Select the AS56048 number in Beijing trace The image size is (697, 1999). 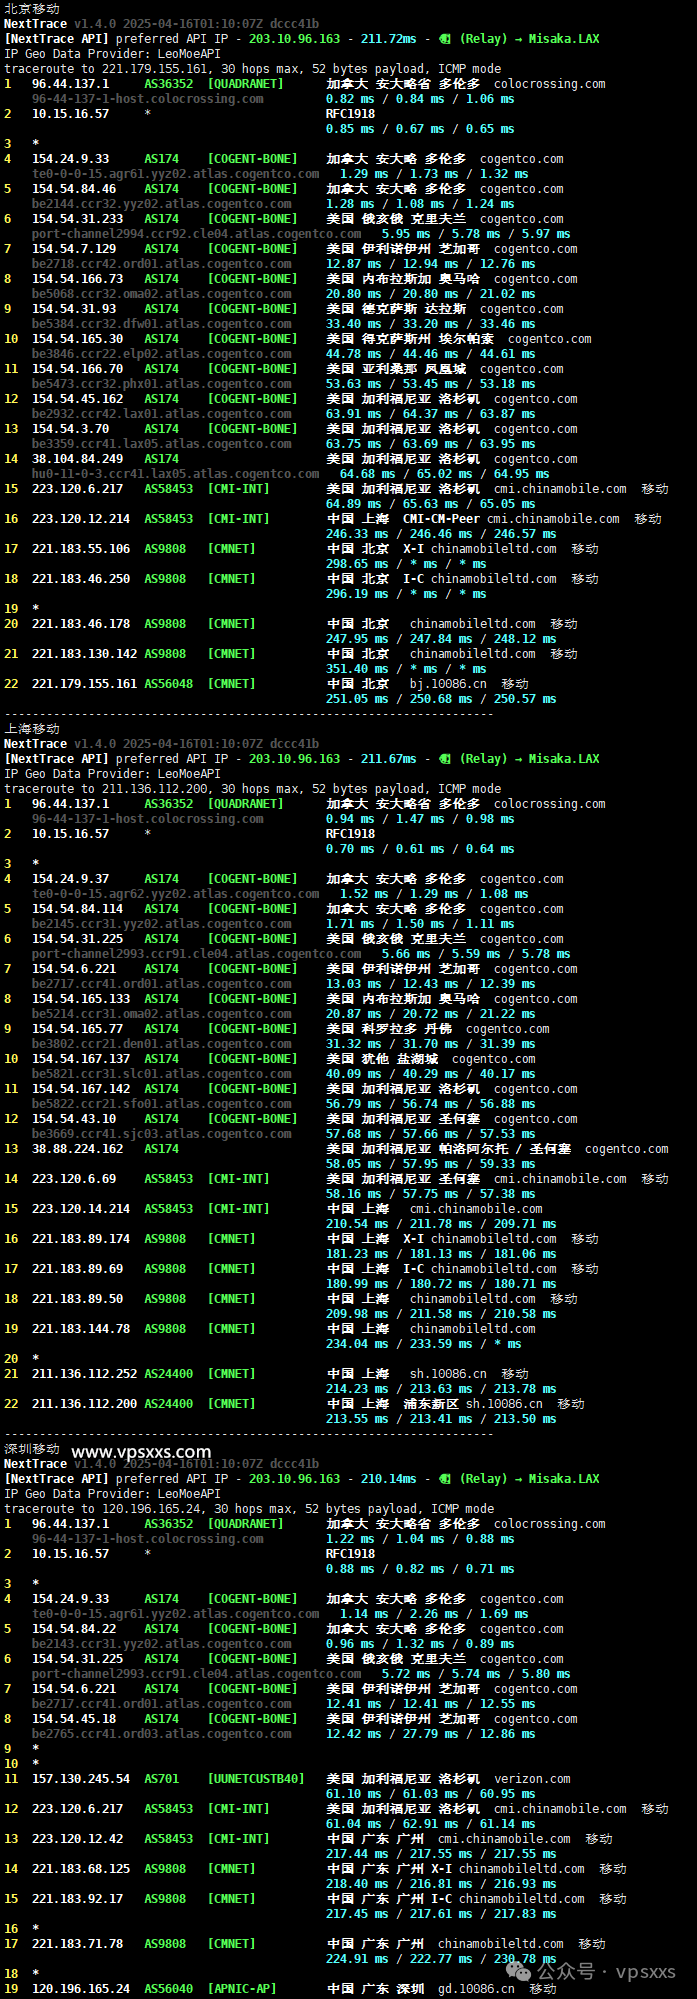point(169,684)
